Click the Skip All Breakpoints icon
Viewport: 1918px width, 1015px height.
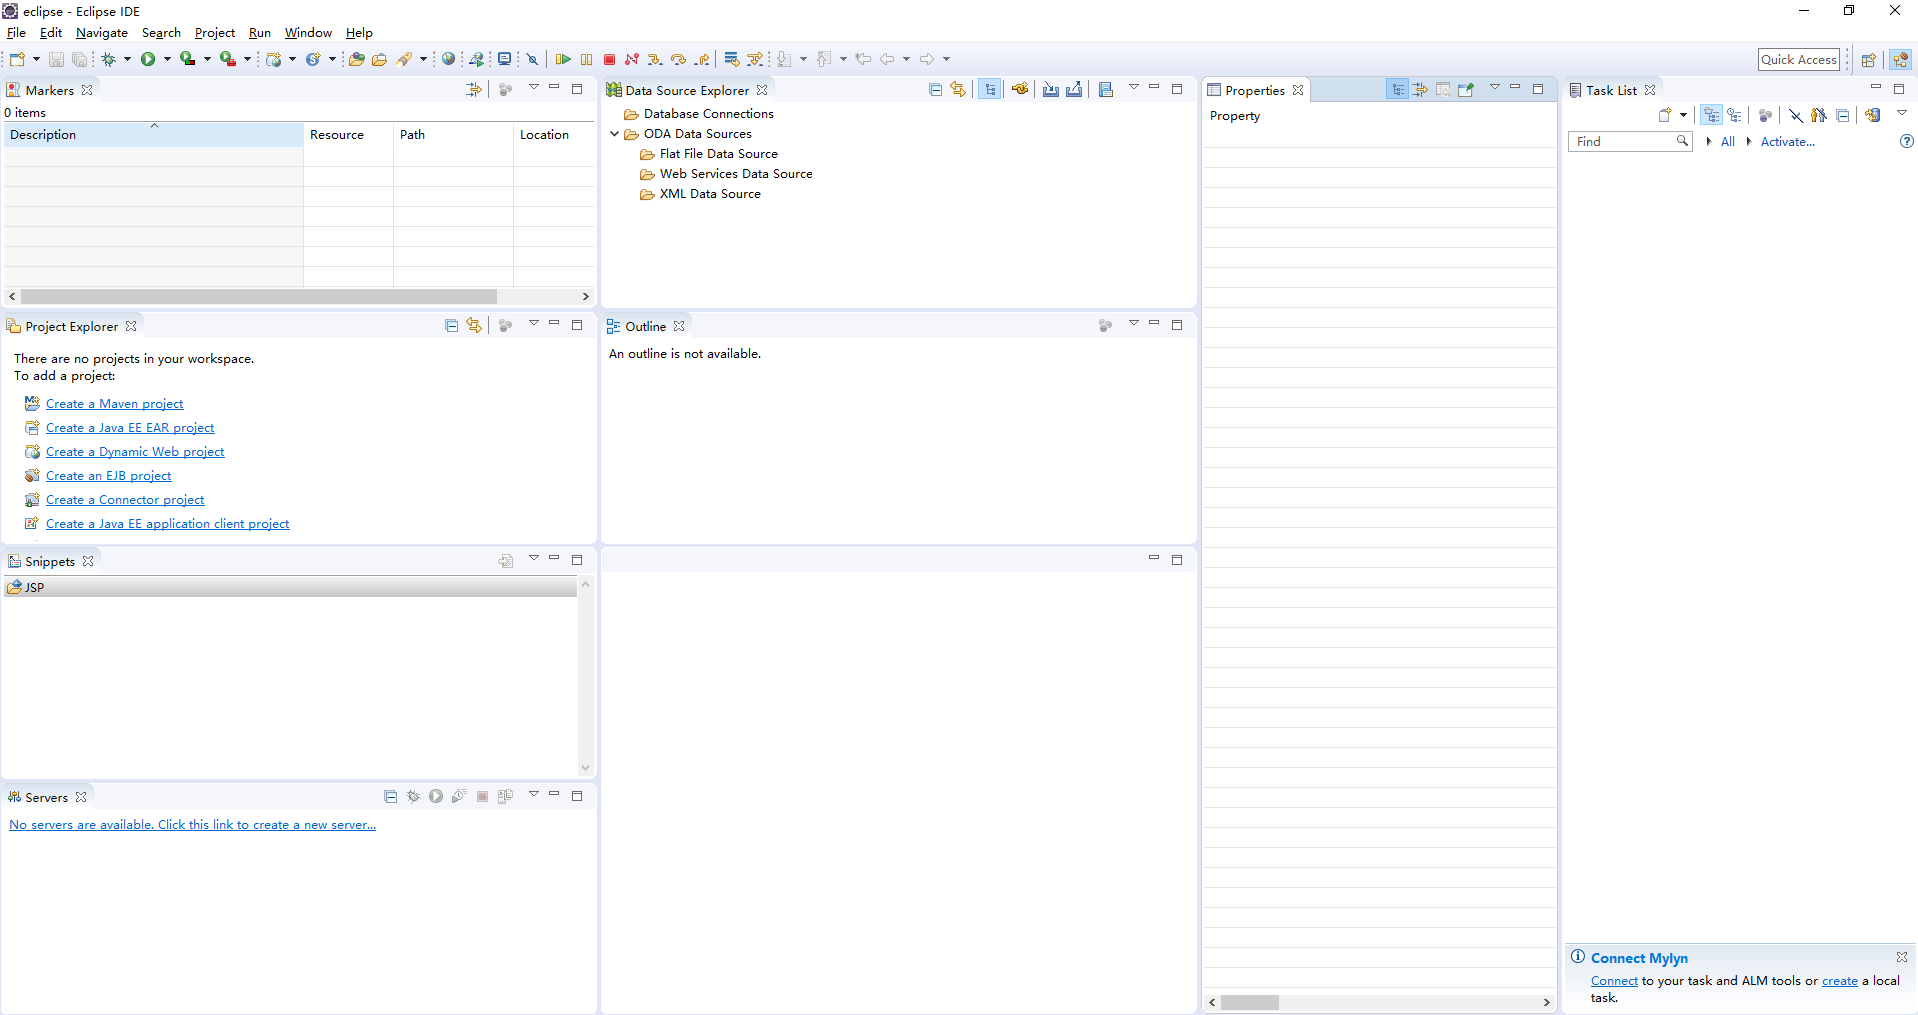[x=532, y=59]
